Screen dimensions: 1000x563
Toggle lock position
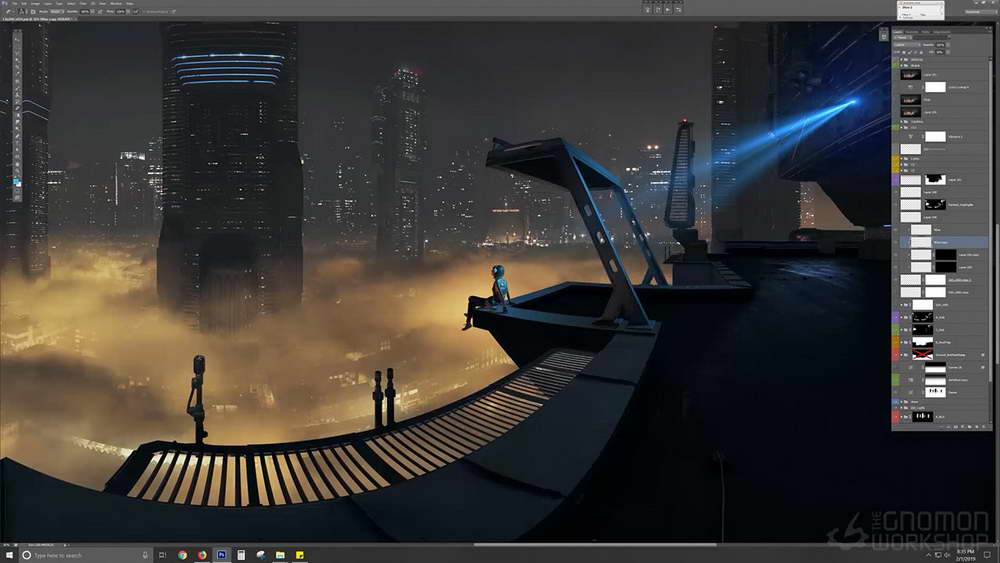coord(915,52)
